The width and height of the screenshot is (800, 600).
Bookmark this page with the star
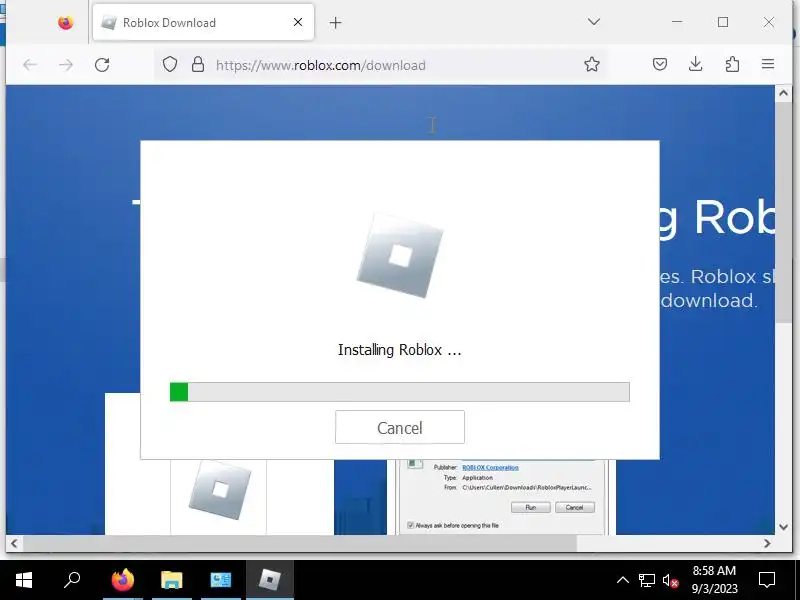coord(592,64)
